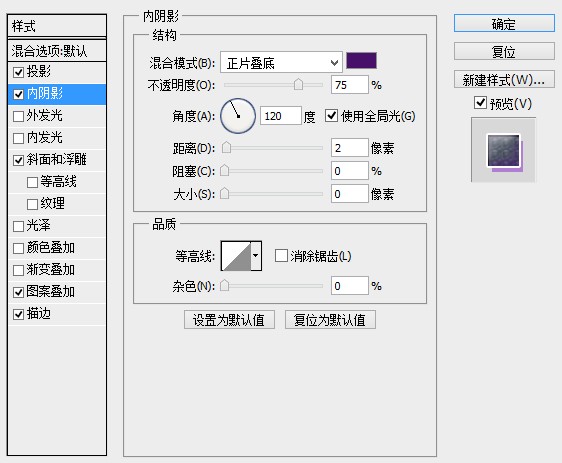Enable the 外发光 outer glow checkbox
This screenshot has width=562, height=463.
(18, 116)
